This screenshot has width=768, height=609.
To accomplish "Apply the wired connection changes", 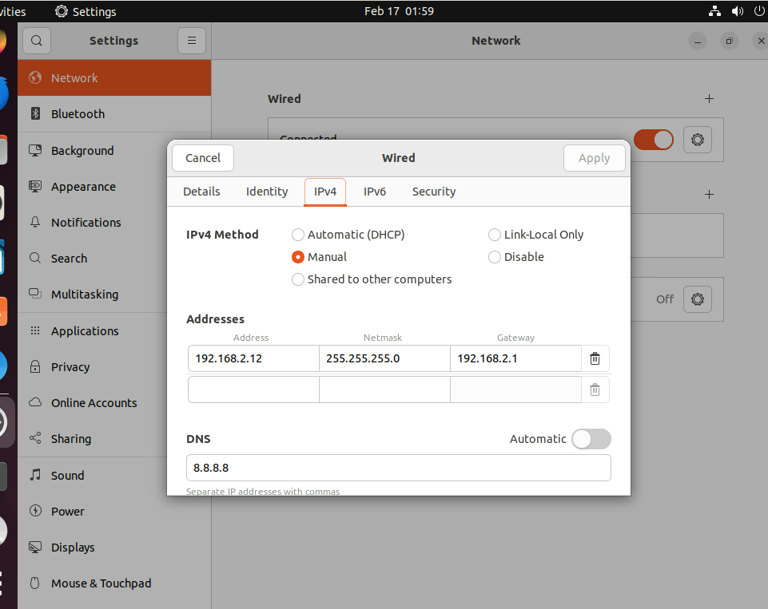I will (594, 158).
